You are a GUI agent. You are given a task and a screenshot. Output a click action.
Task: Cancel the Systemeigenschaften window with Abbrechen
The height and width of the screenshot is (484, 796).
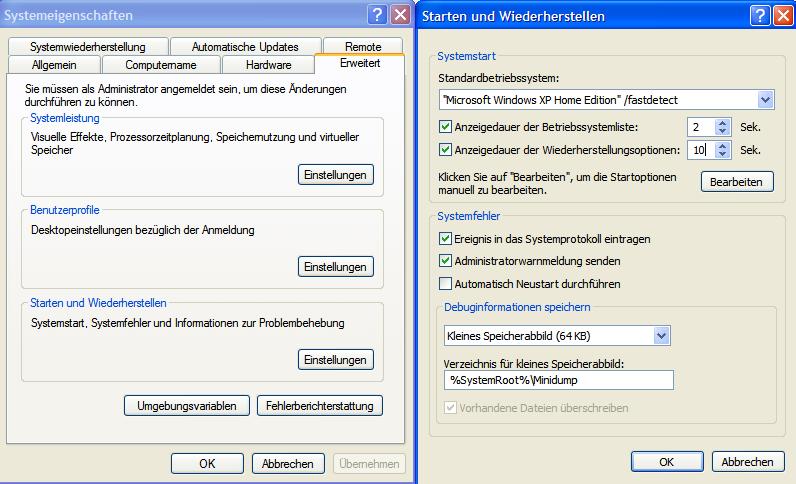tap(288, 464)
